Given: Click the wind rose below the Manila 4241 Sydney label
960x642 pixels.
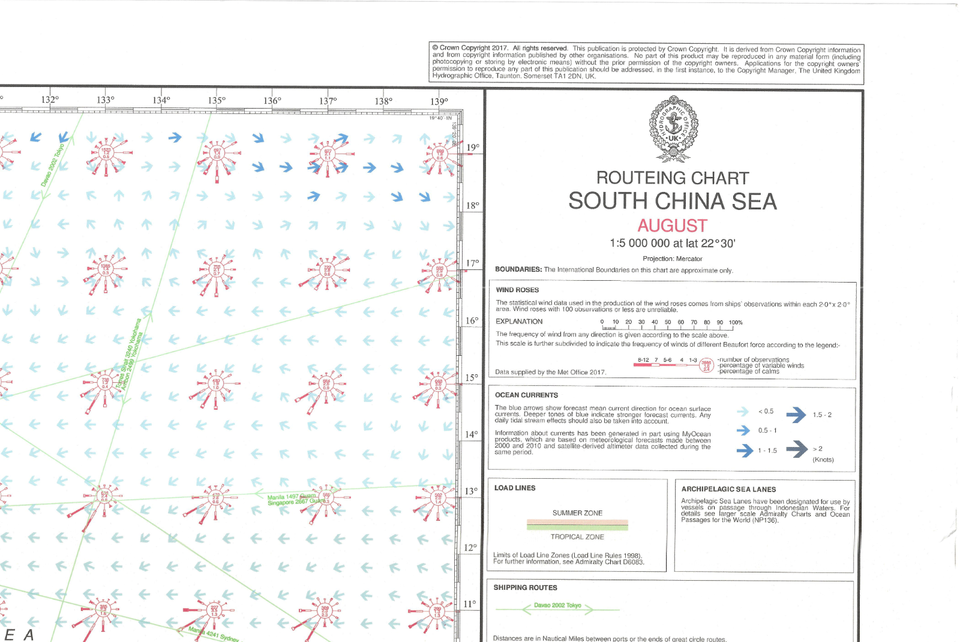Looking at the screenshot, I should click(214, 610).
